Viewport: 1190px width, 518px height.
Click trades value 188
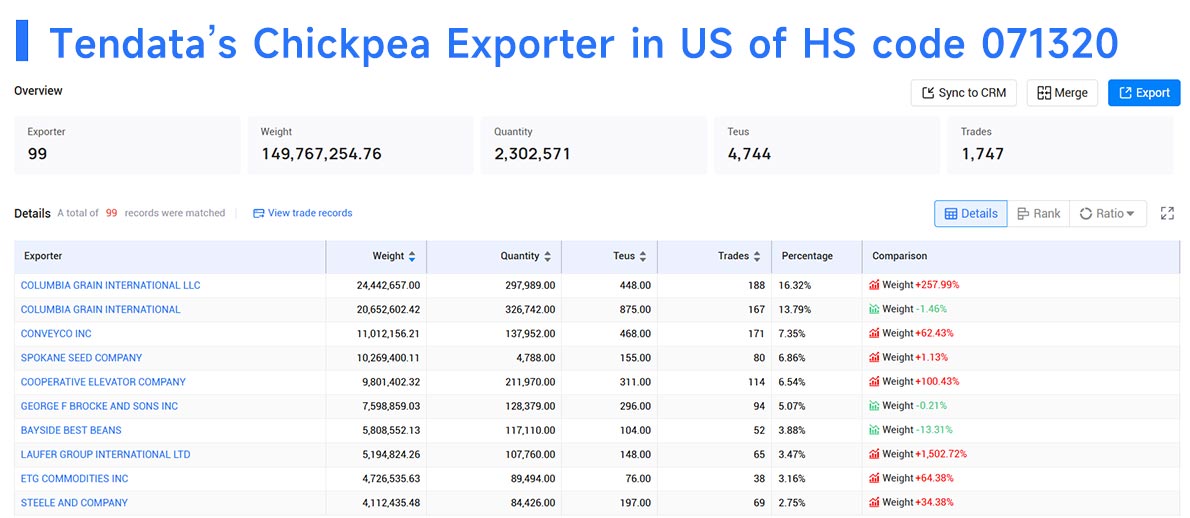756,285
